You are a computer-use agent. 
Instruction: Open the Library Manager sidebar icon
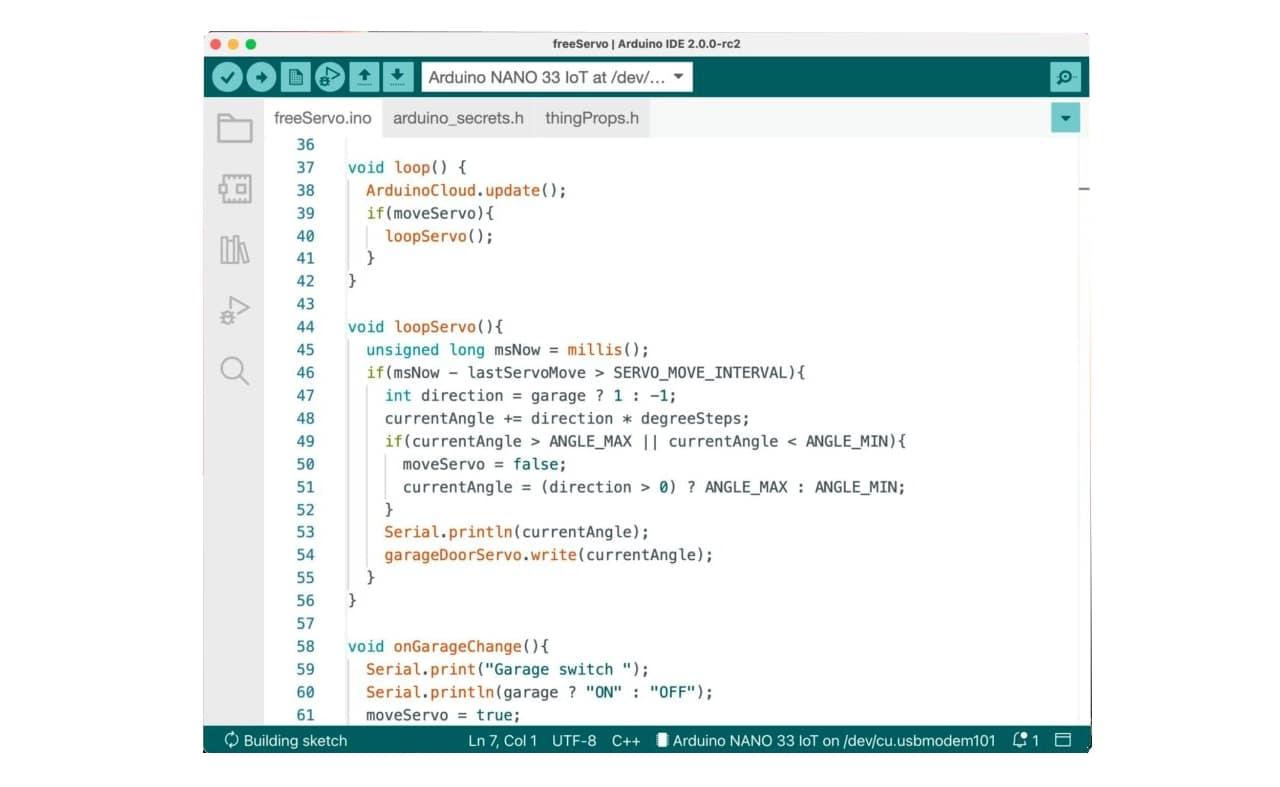234,250
